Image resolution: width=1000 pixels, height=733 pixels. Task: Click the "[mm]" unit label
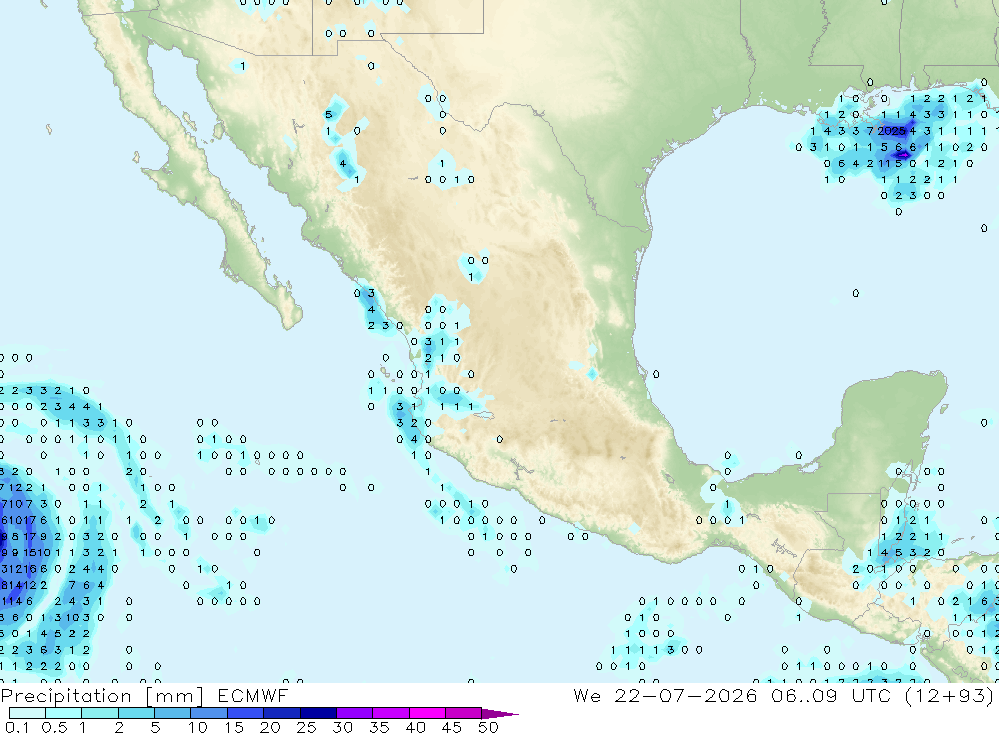pyautogui.click(x=175, y=696)
